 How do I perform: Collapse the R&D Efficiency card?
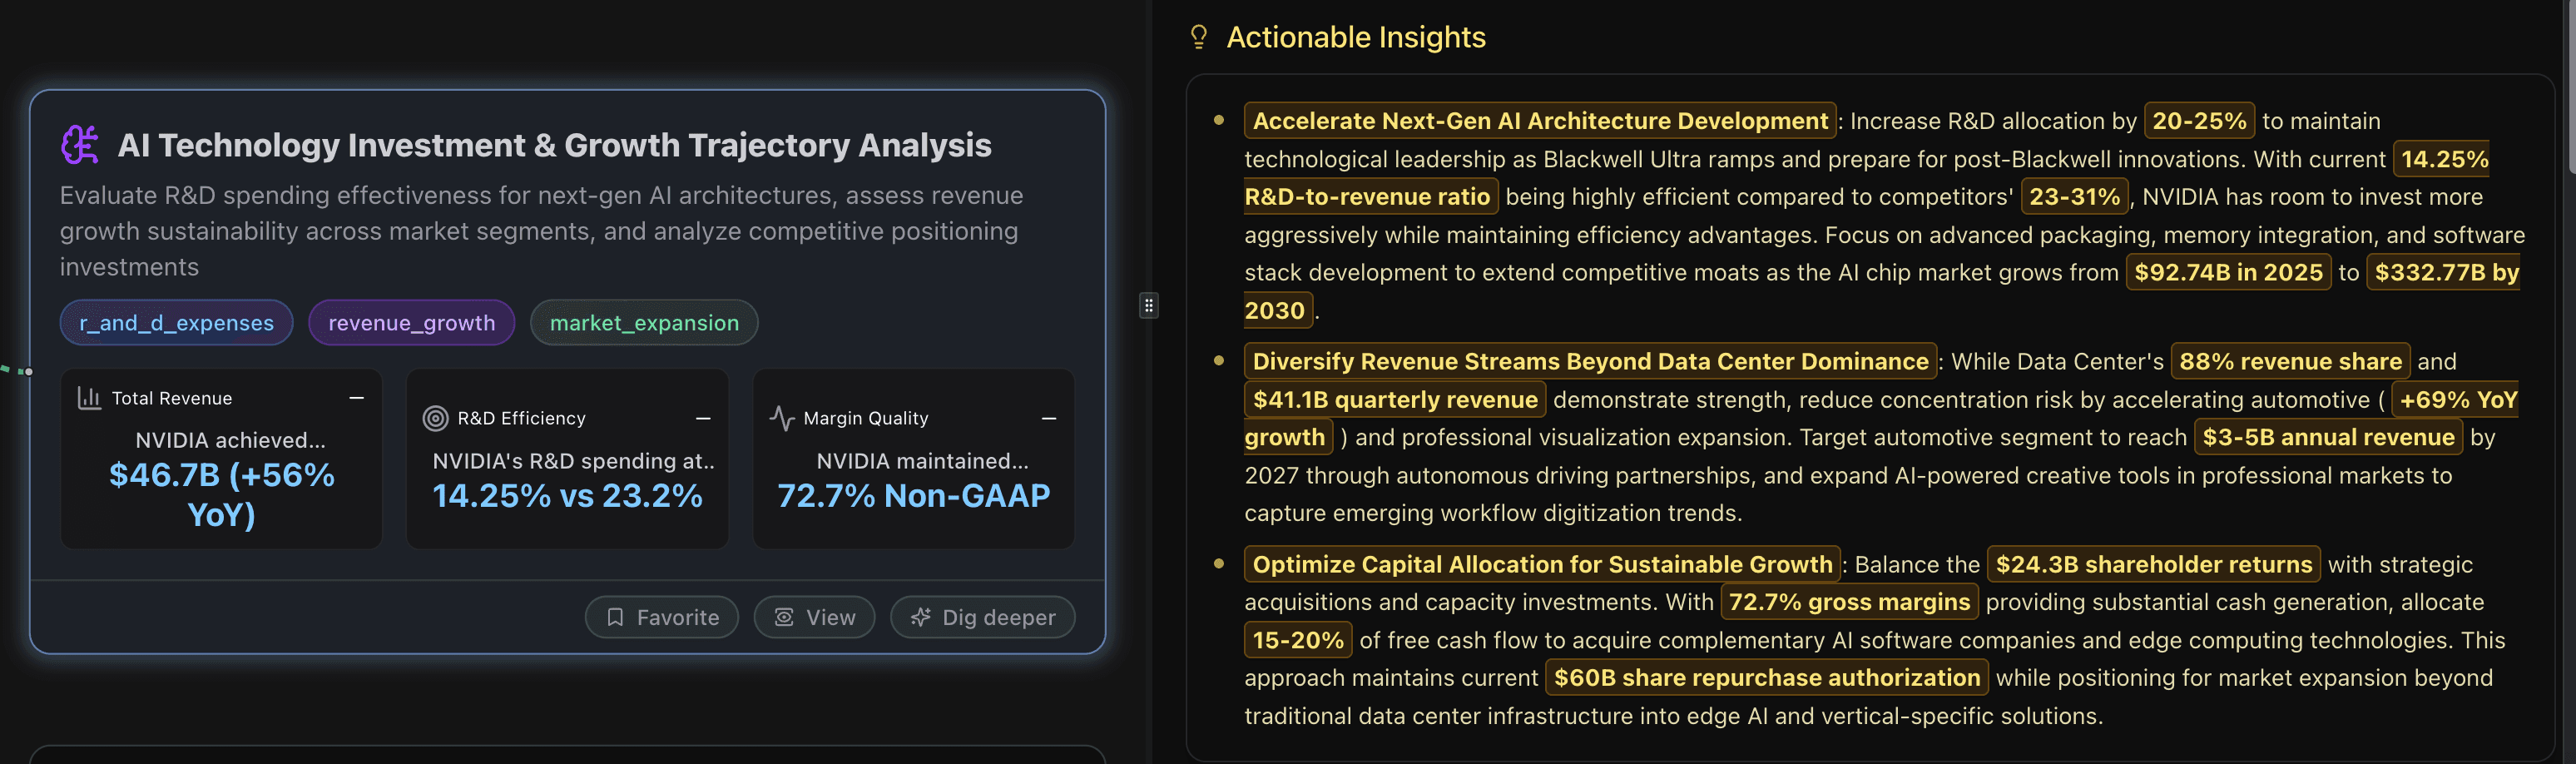pos(703,418)
